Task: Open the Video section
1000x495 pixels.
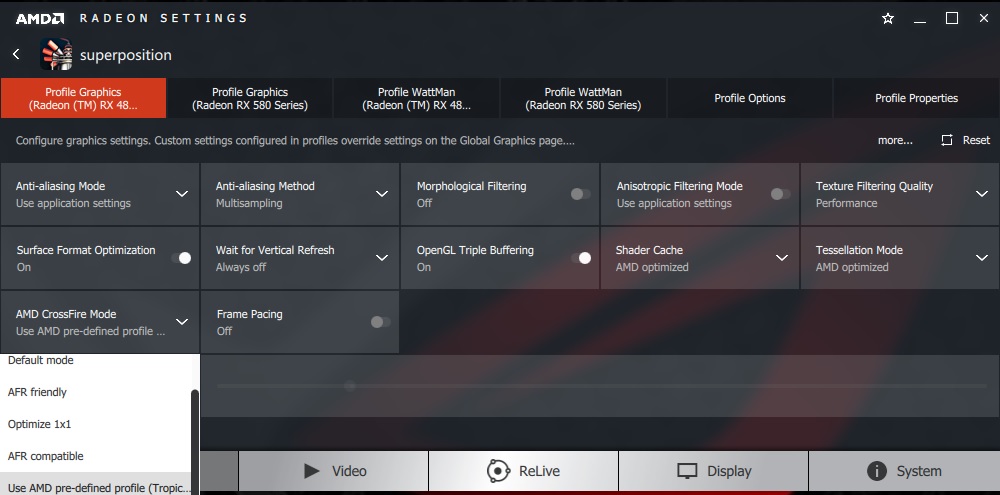Action: (333, 471)
